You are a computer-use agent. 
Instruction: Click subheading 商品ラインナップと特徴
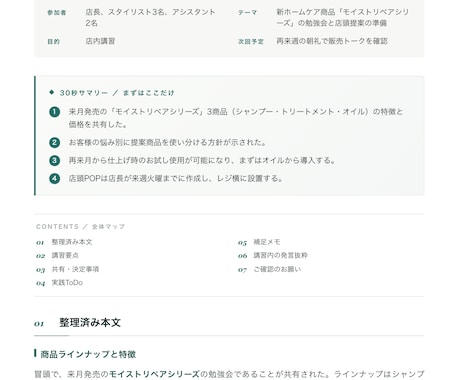coord(88,354)
